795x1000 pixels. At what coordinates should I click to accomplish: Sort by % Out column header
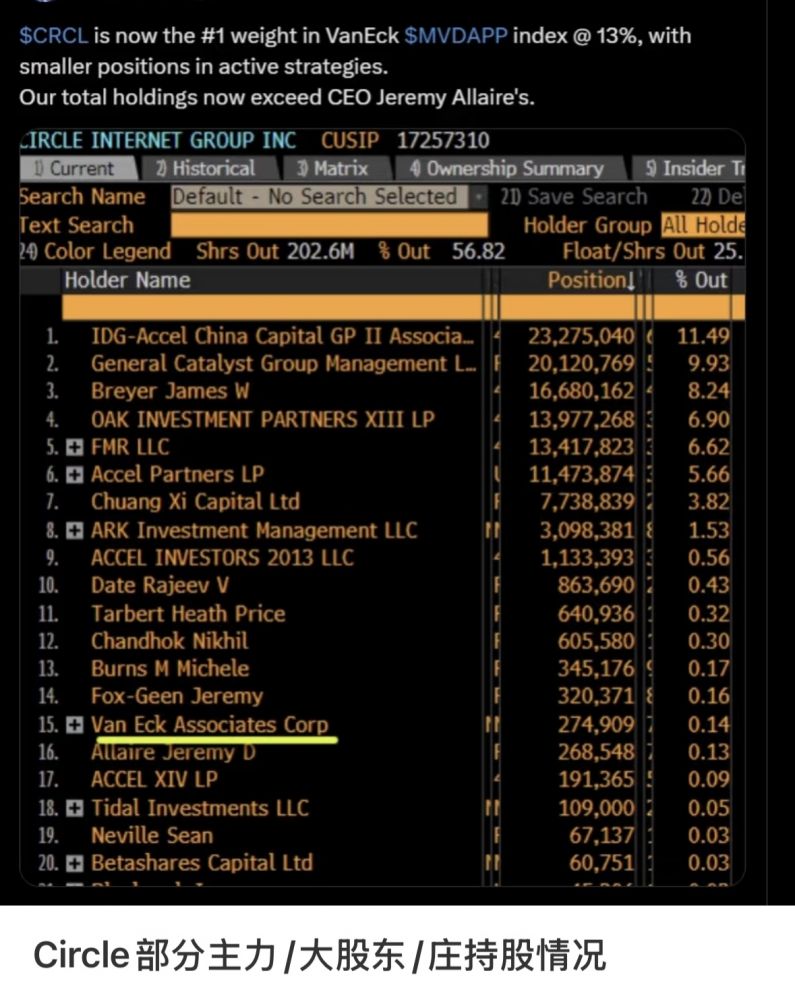pos(701,280)
